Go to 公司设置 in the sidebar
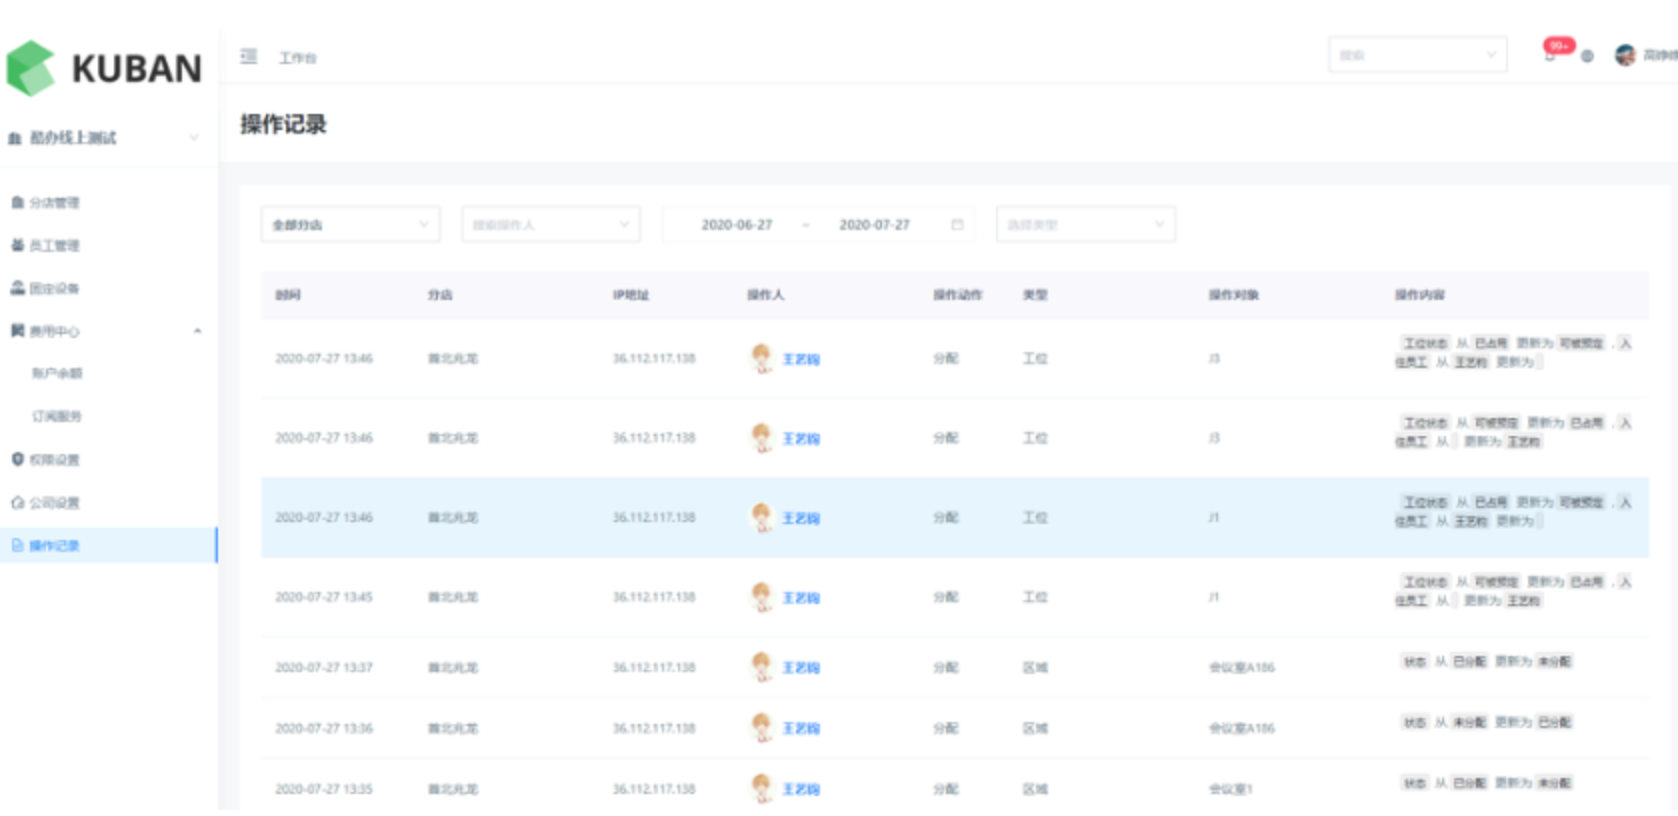 54,503
